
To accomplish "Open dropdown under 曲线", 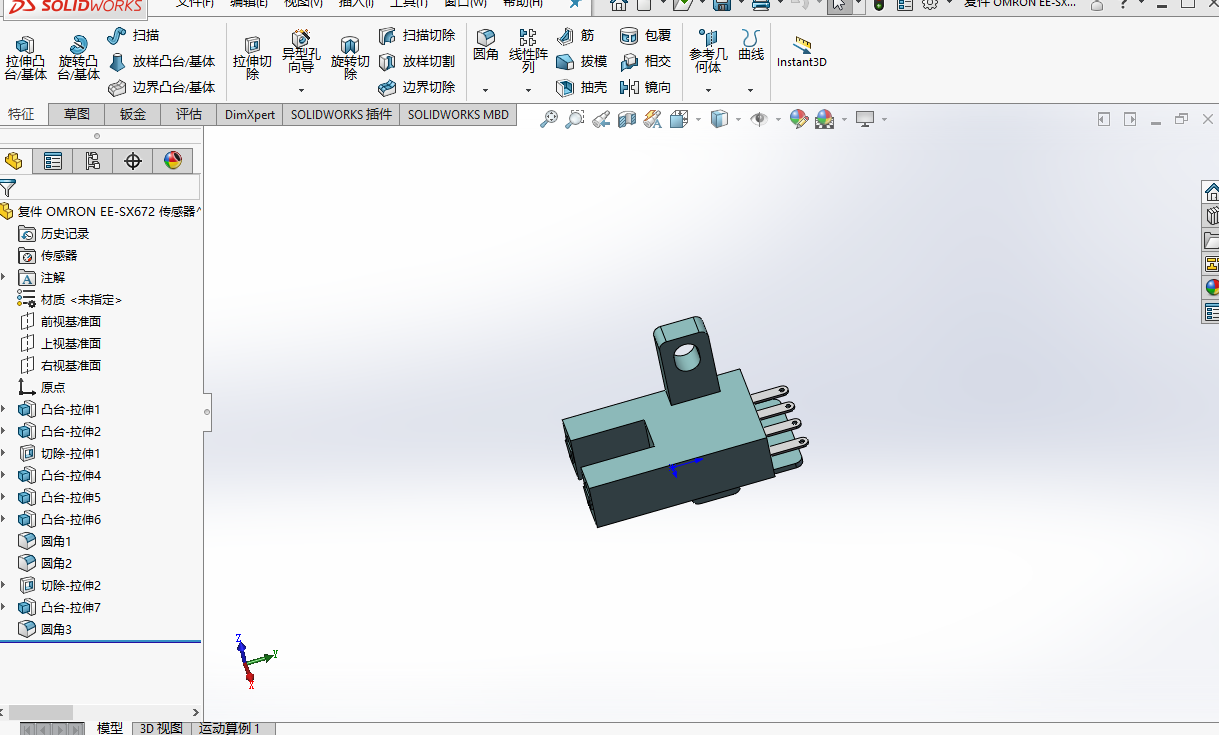I will pos(751,90).
